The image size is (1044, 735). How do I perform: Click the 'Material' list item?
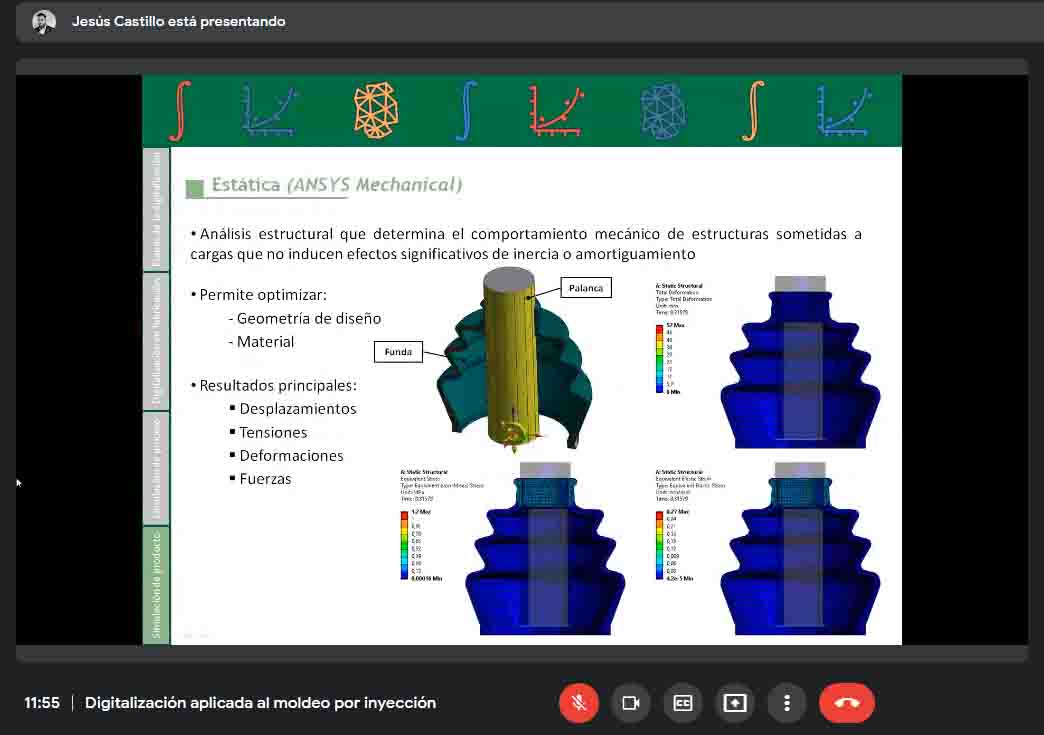(x=265, y=342)
